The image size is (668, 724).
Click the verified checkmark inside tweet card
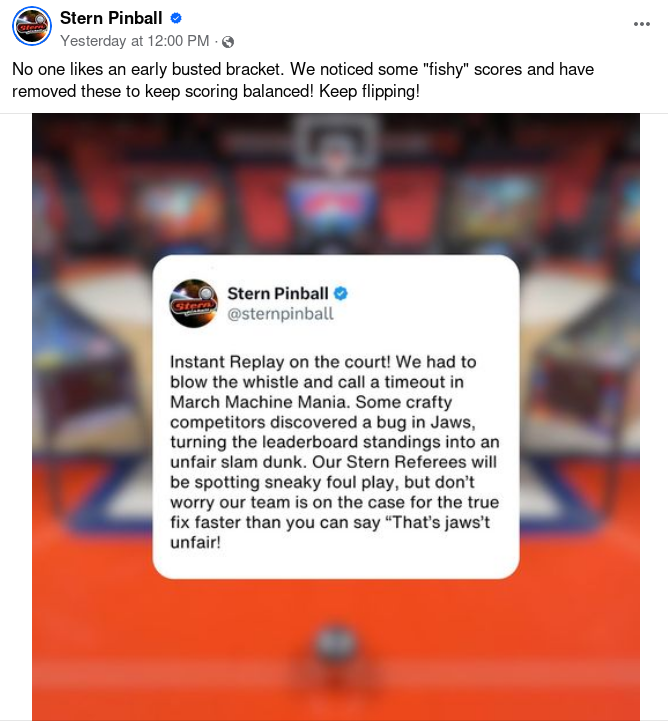341,294
